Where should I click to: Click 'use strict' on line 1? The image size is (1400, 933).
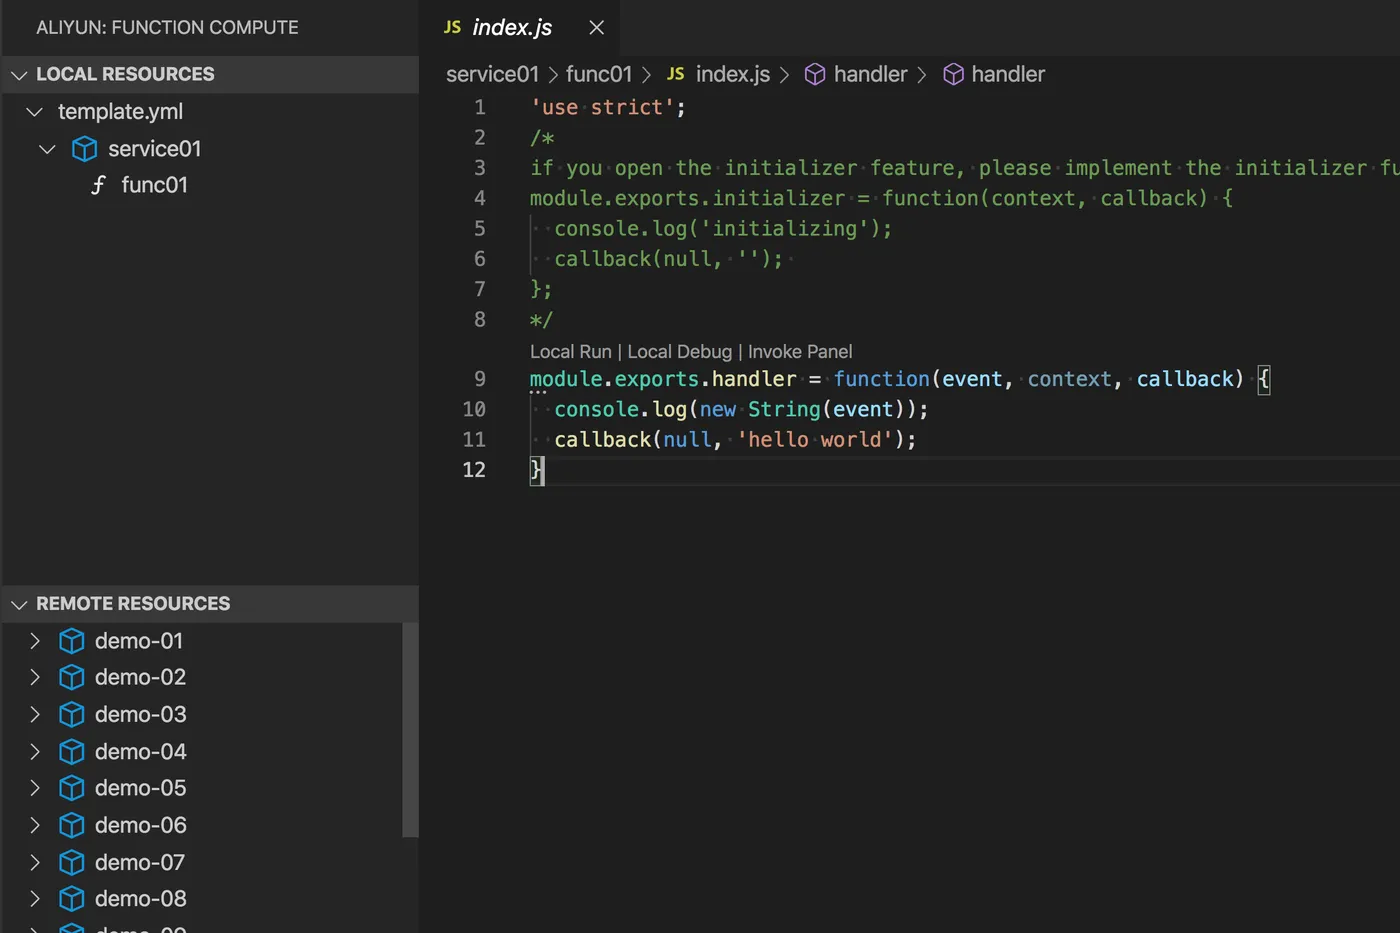(x=602, y=108)
